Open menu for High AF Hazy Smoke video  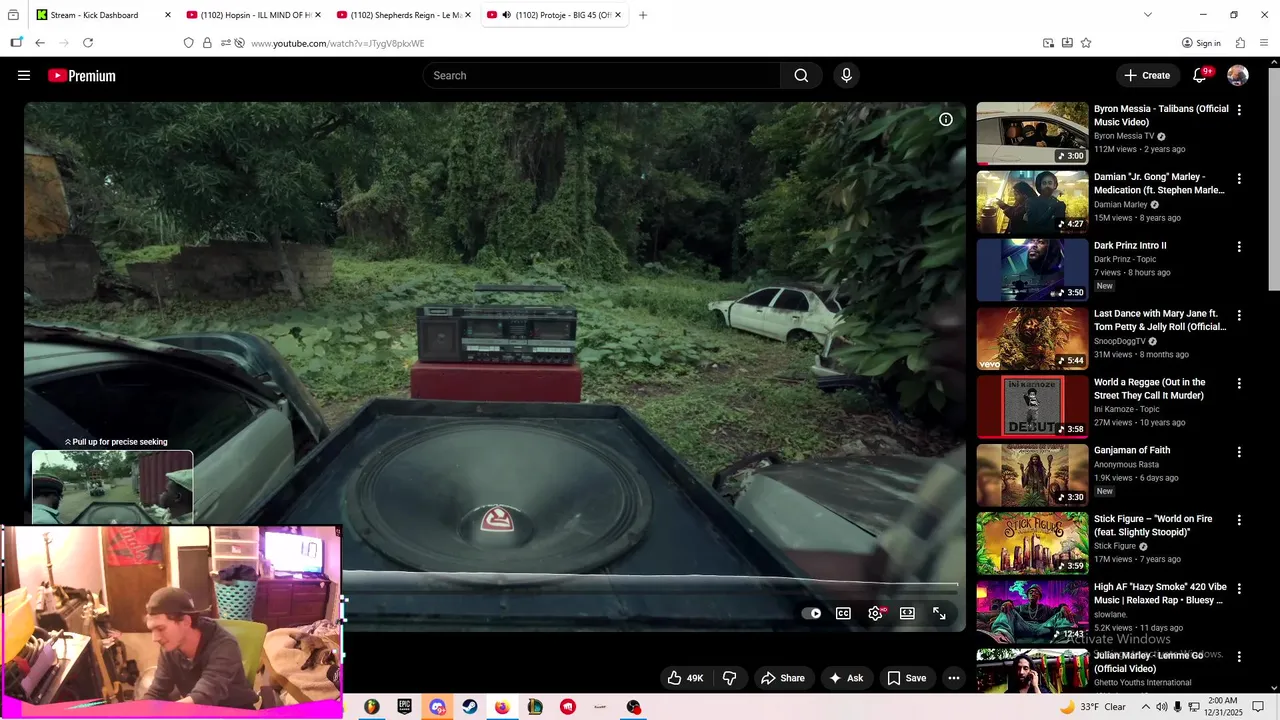click(1239, 589)
